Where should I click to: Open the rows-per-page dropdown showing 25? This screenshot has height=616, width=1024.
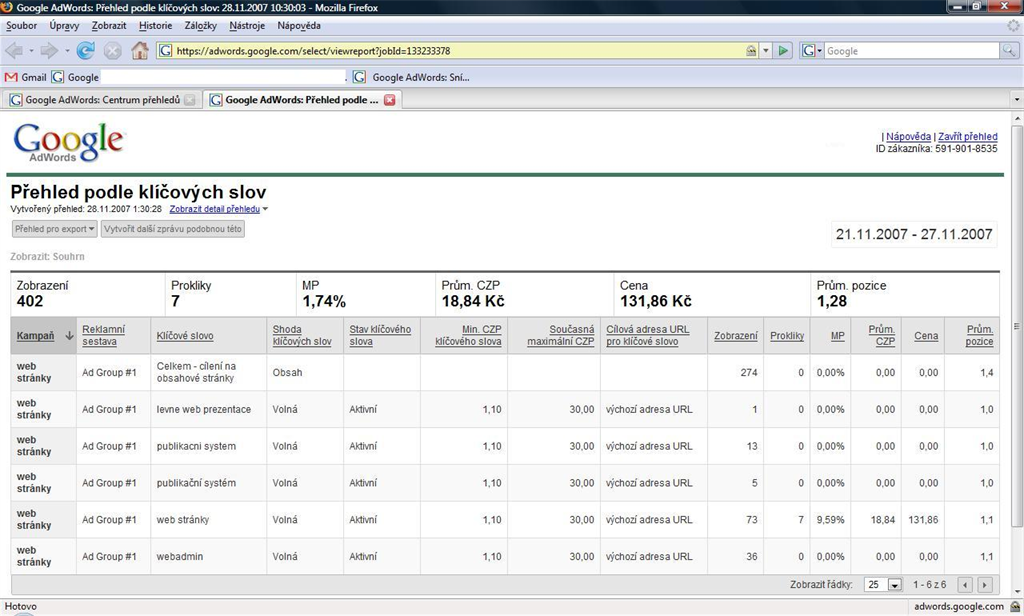click(883, 585)
